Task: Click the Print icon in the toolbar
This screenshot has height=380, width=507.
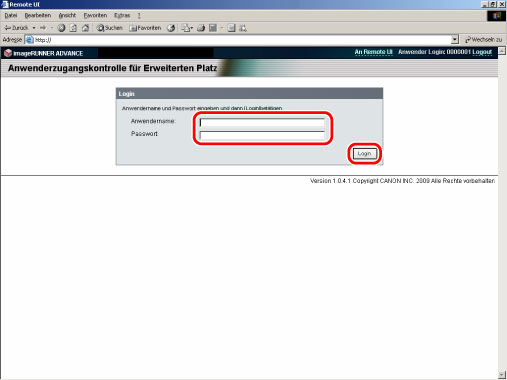Action: click(x=201, y=28)
